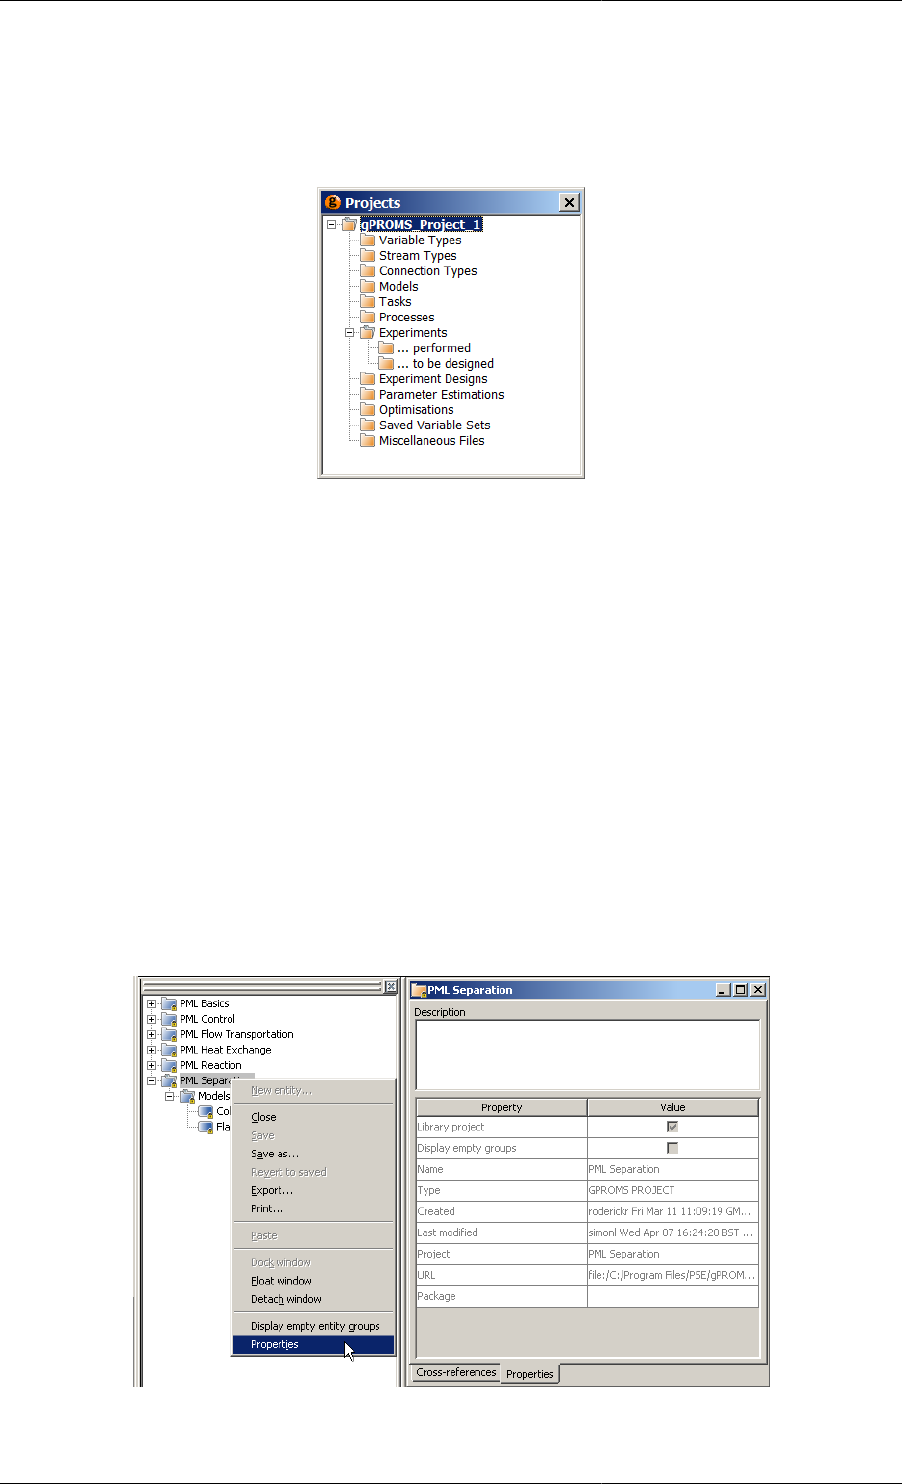Click the PML Reaction library folder icon
Viewport: 902px width, 1484px height.
(169, 1066)
